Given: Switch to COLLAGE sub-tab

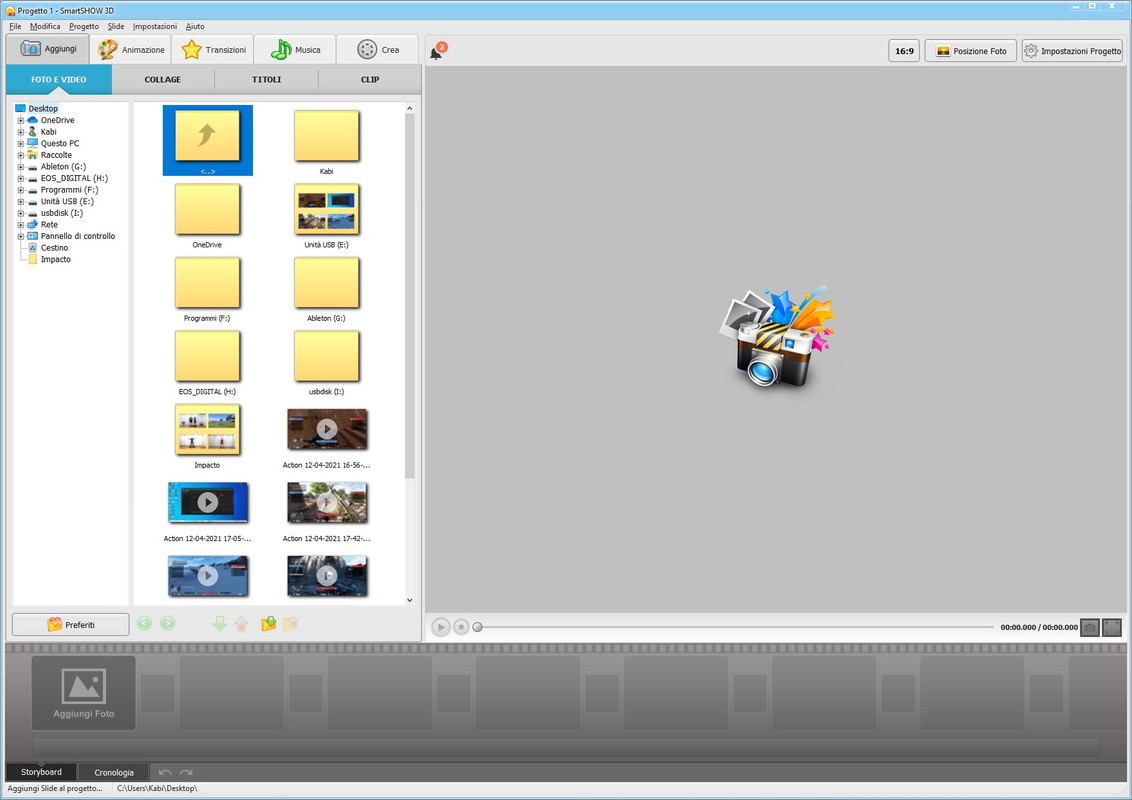Looking at the screenshot, I should pyautogui.click(x=162, y=79).
